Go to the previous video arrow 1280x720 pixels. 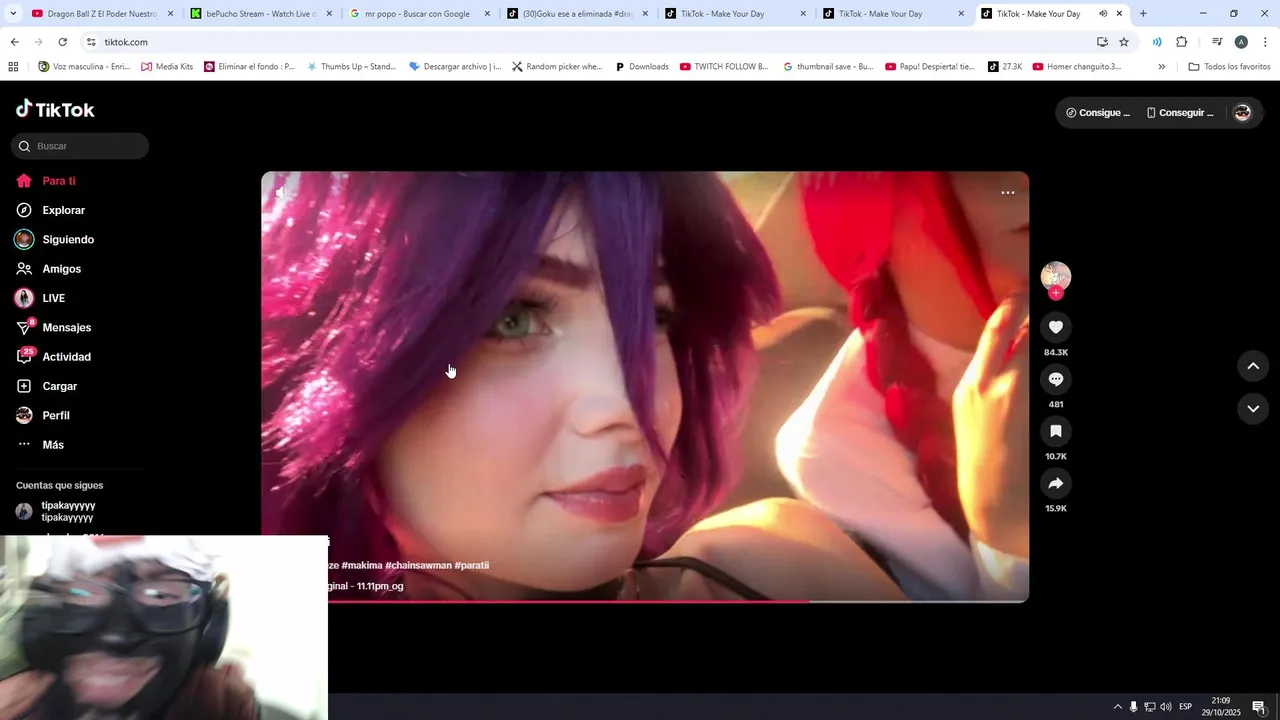click(1253, 366)
